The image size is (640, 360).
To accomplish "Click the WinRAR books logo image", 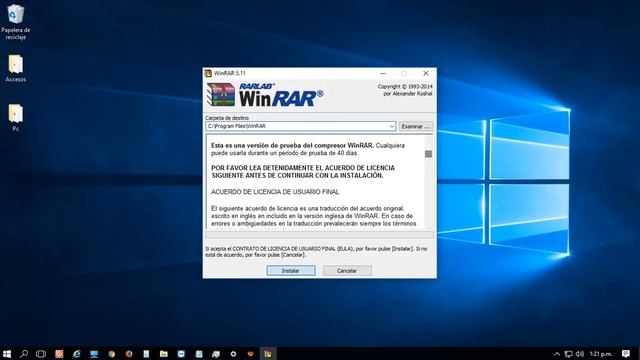I will (x=221, y=95).
